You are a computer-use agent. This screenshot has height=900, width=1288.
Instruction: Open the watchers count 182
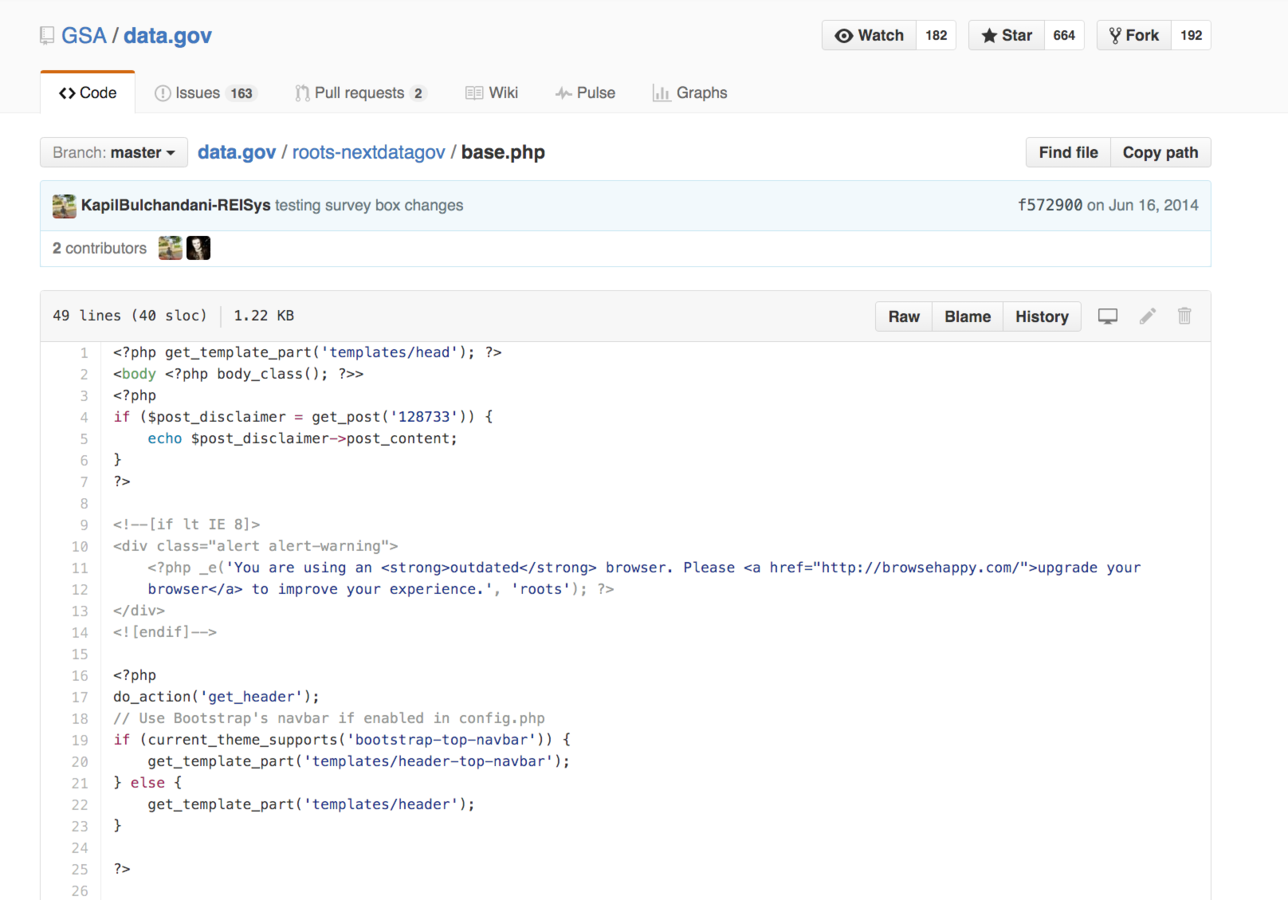coord(936,35)
